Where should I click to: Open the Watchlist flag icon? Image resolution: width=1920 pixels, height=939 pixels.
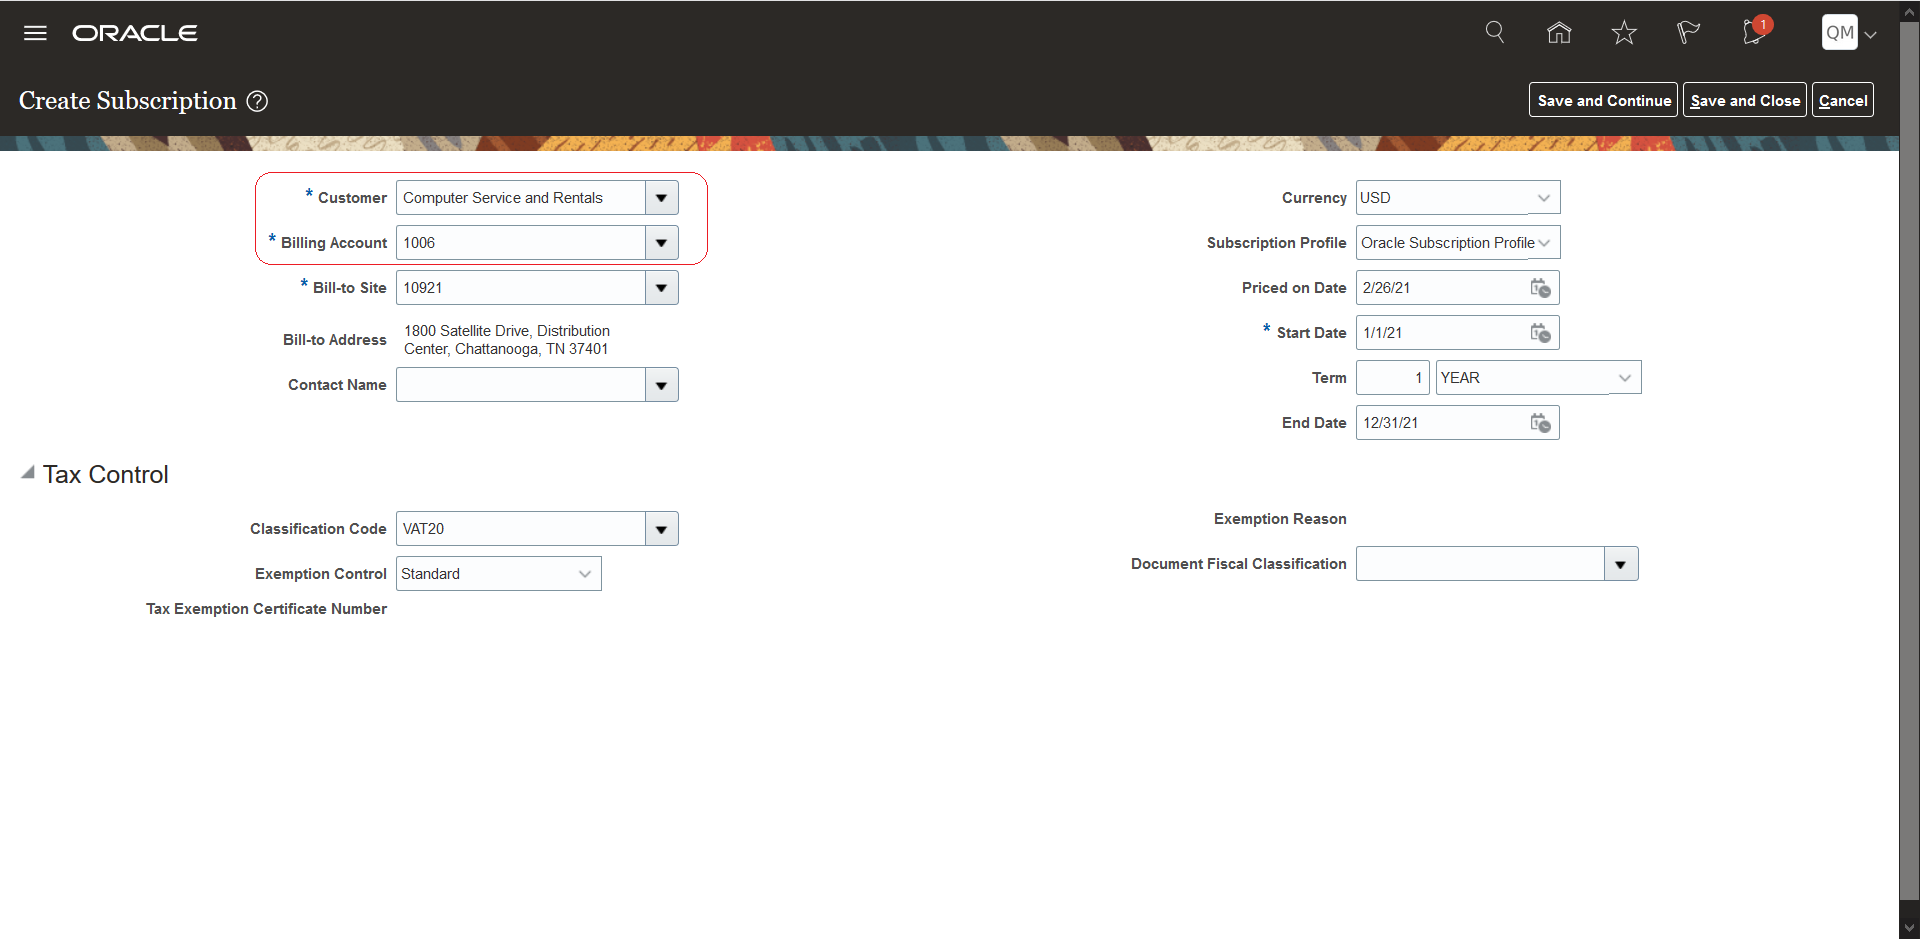(1688, 33)
